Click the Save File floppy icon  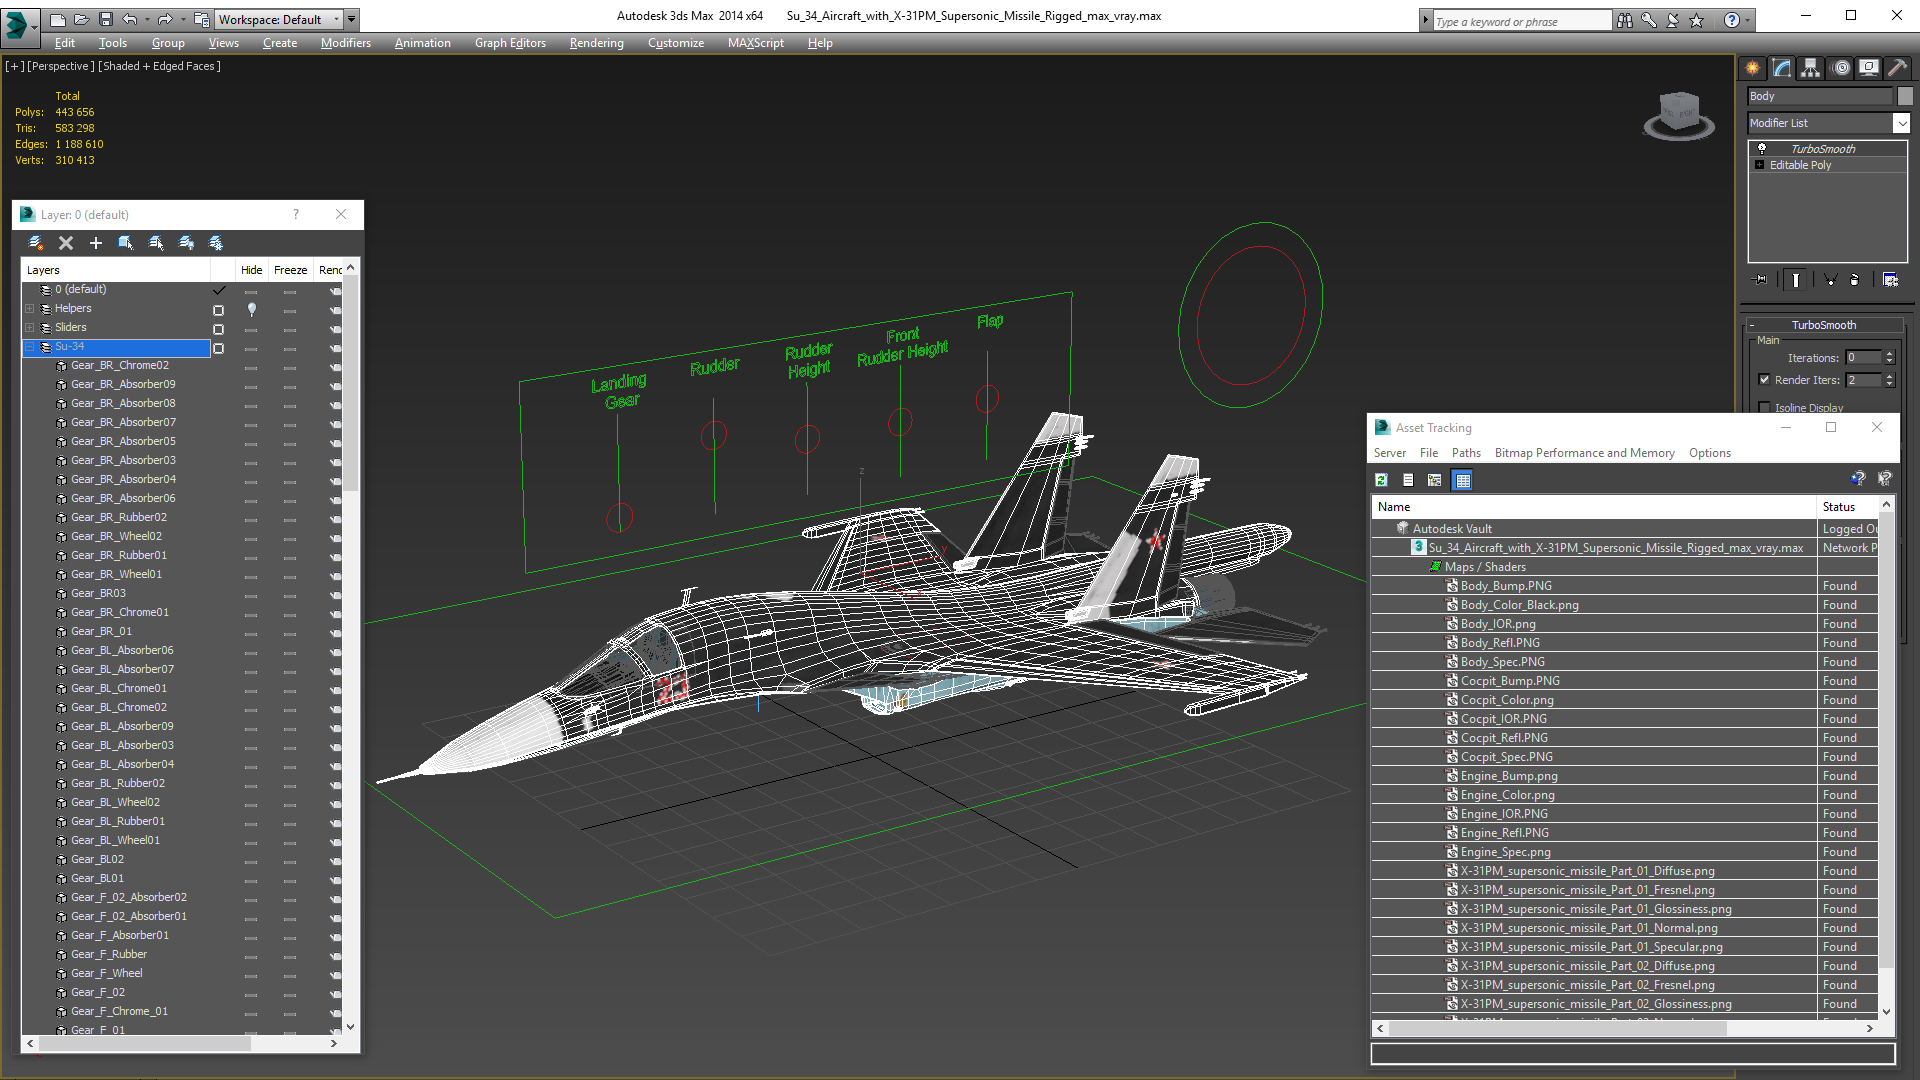click(105, 19)
